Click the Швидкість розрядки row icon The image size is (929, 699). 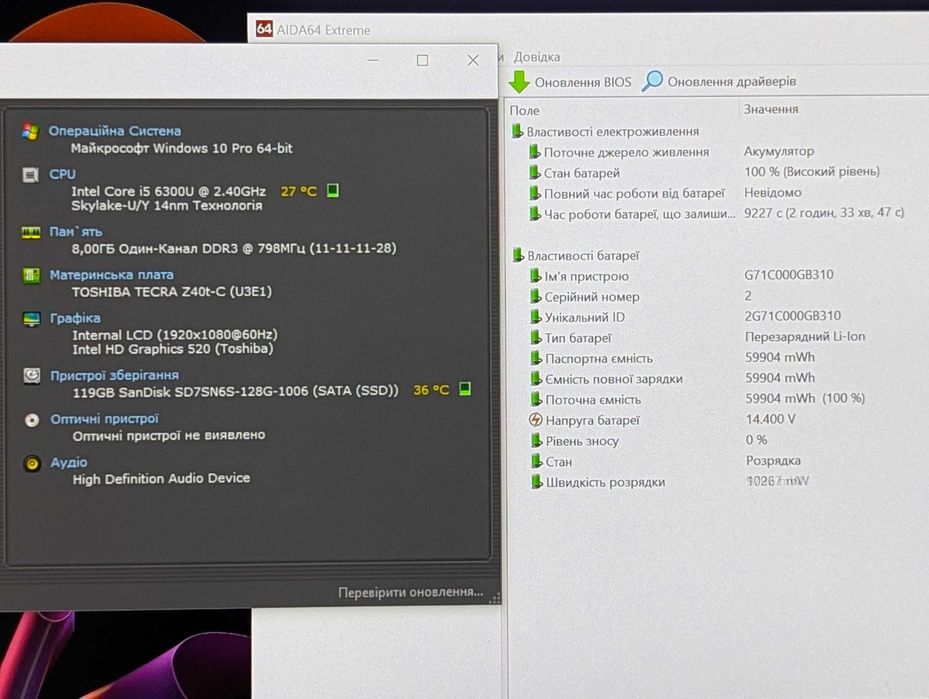click(x=537, y=482)
